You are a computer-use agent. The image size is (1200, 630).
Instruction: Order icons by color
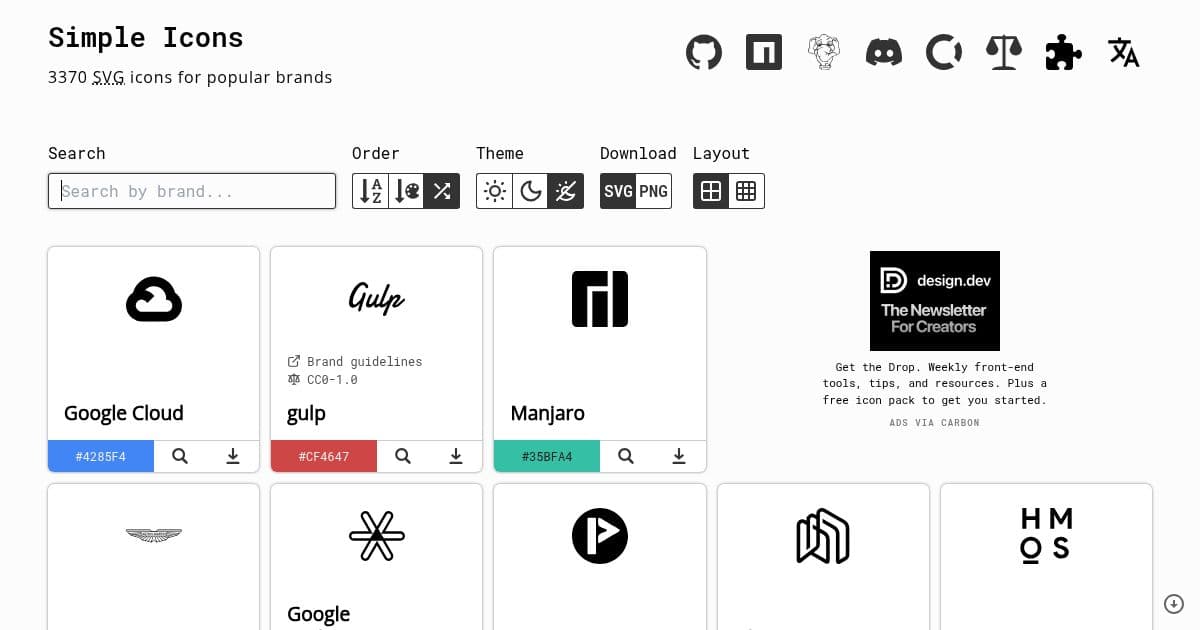pyautogui.click(x=406, y=191)
